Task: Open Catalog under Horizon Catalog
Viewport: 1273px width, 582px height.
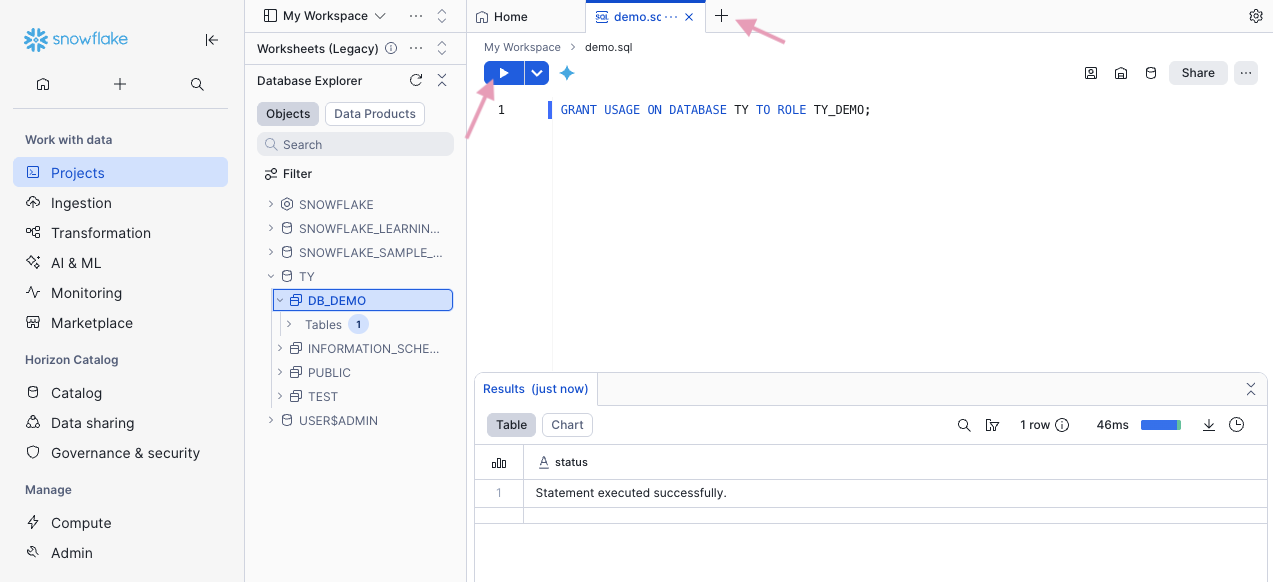Action: [x=120, y=393]
